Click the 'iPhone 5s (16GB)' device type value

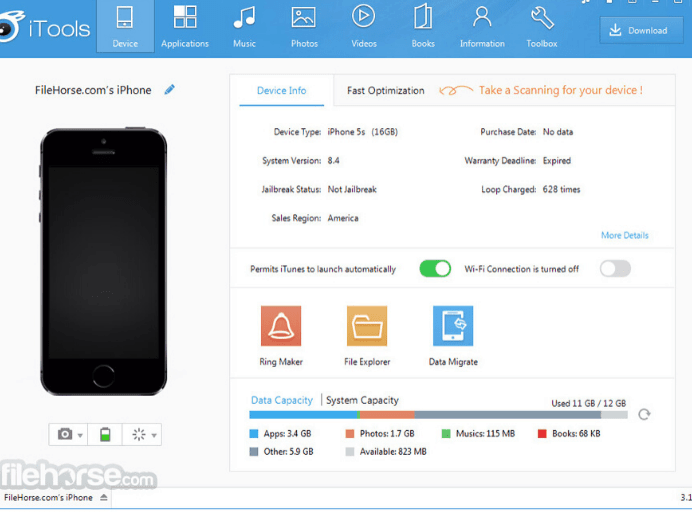(363, 132)
